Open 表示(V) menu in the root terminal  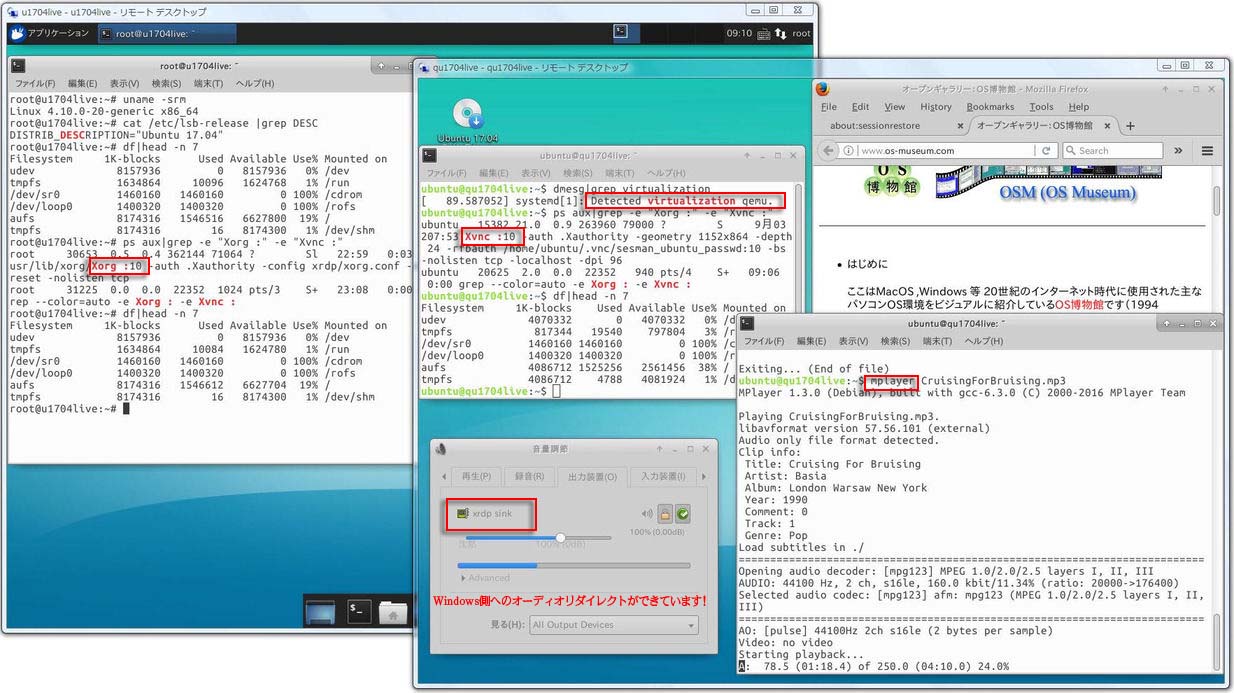click(124, 83)
